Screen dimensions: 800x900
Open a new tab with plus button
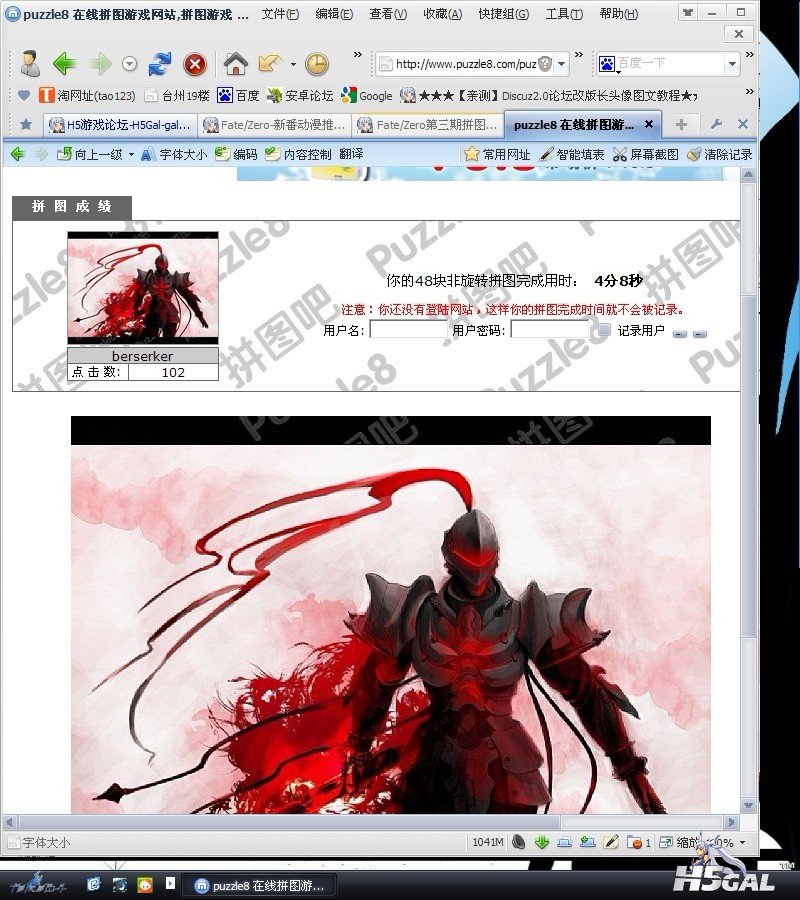coord(681,125)
